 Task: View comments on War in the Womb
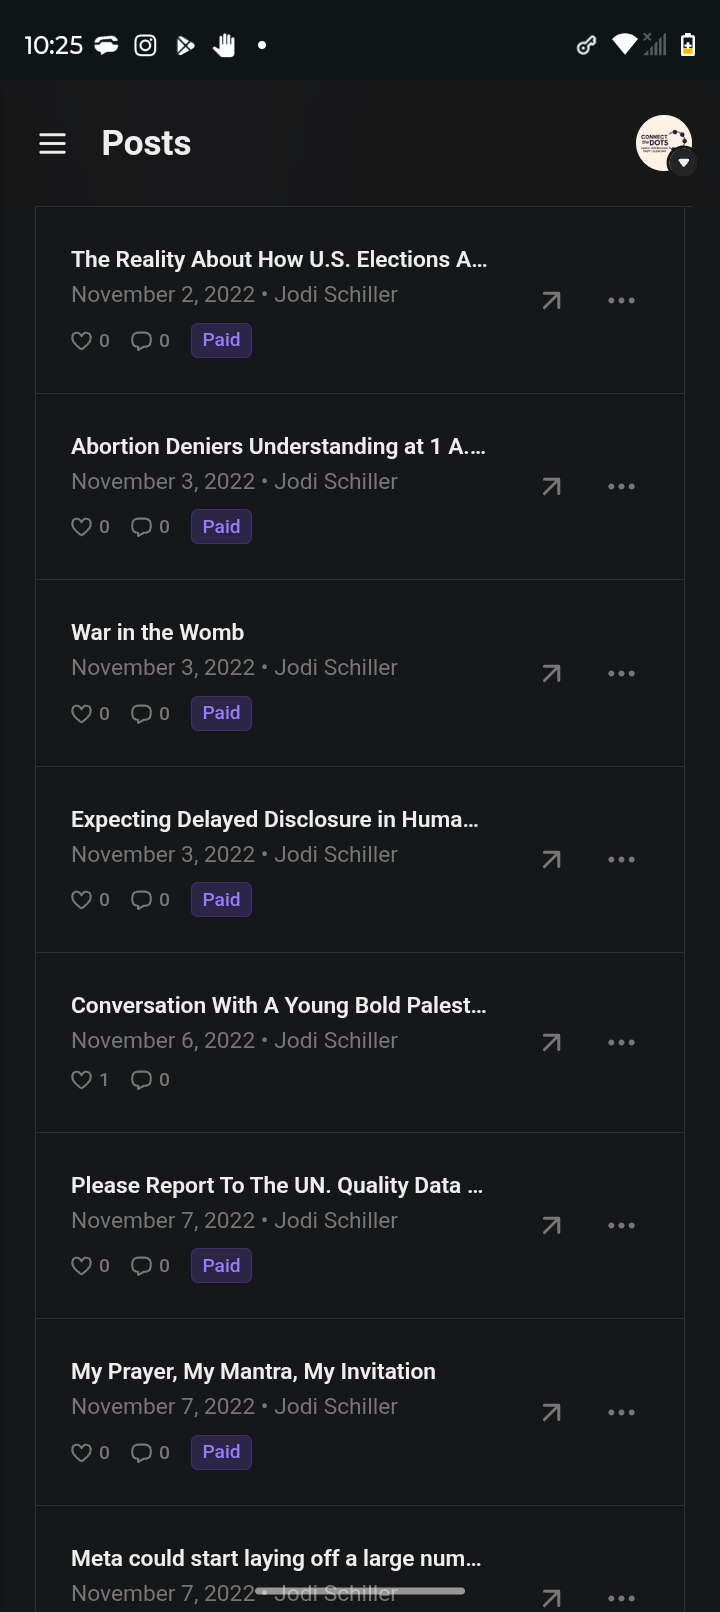click(x=142, y=714)
